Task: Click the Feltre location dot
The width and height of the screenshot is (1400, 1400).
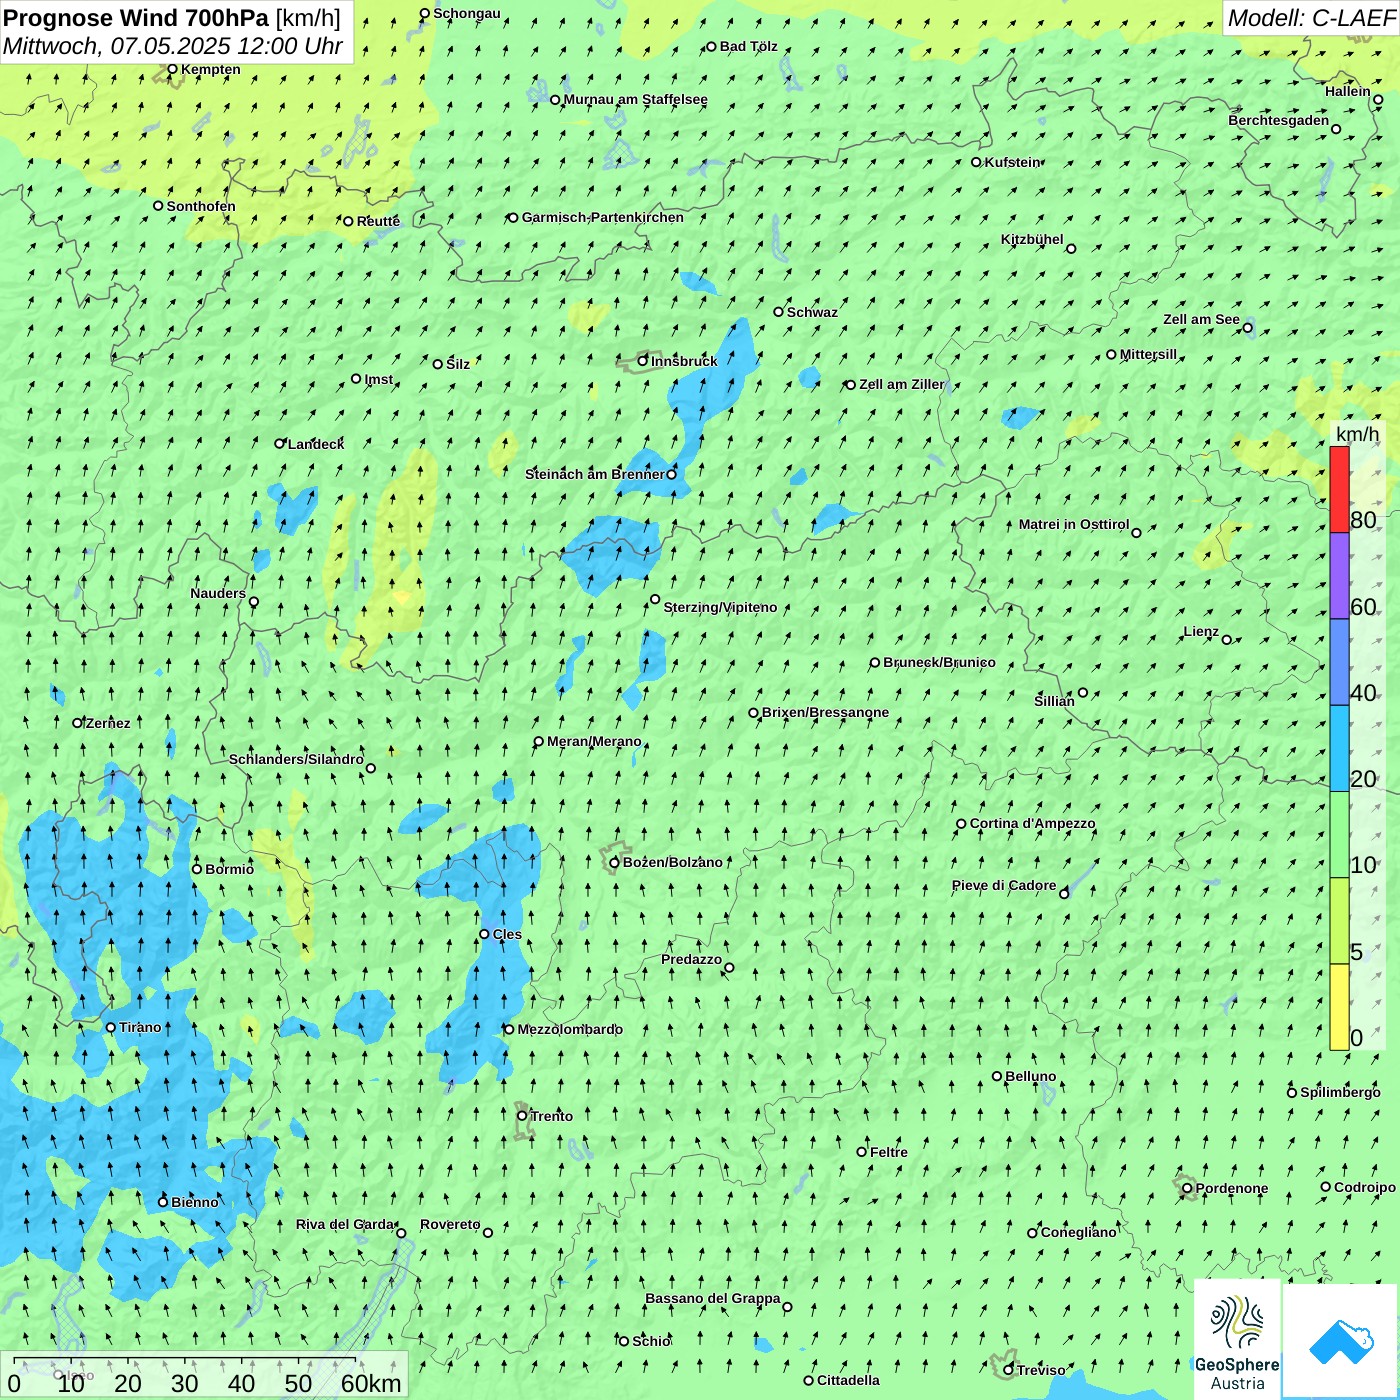Action: [x=862, y=1152]
